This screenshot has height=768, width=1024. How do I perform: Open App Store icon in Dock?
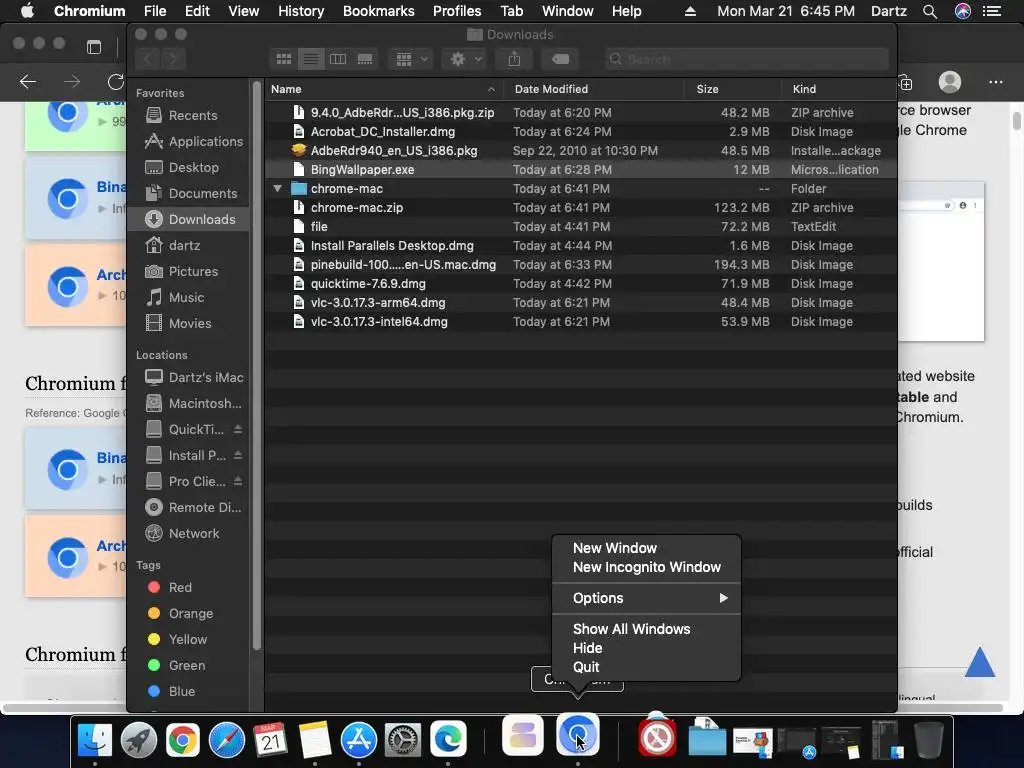[x=359, y=739]
